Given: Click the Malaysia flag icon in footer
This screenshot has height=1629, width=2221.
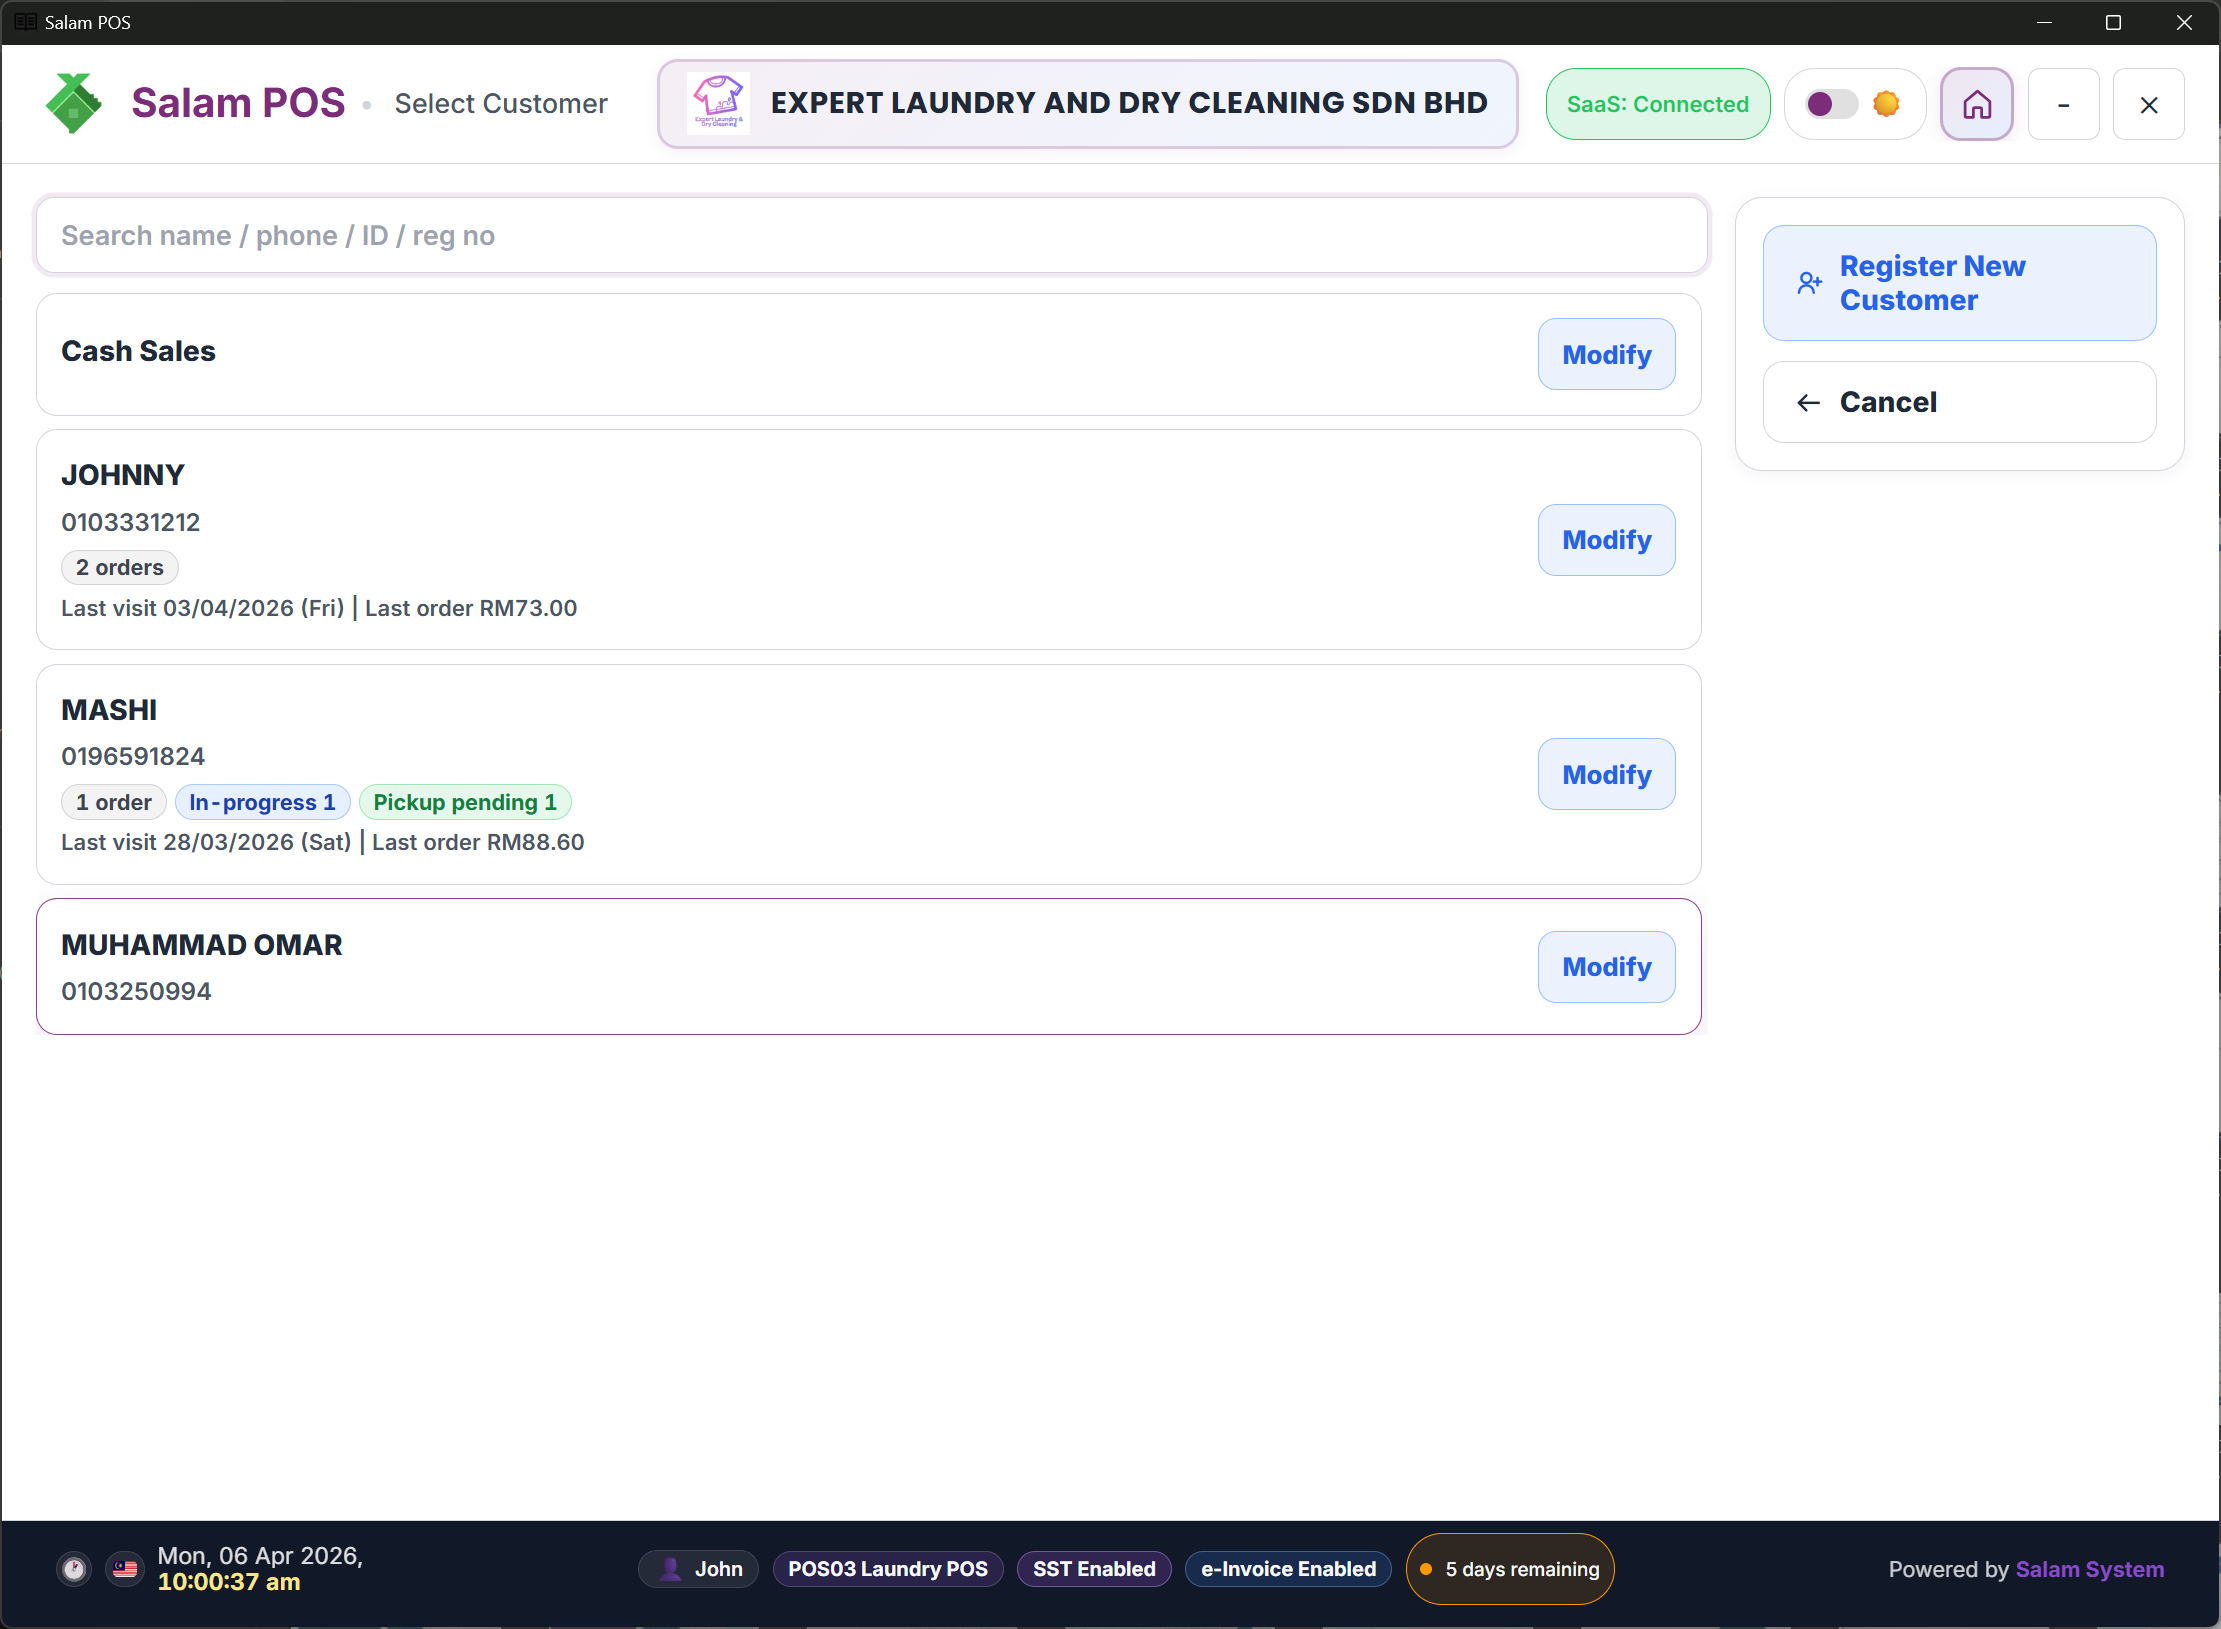Looking at the screenshot, I should click(125, 1569).
